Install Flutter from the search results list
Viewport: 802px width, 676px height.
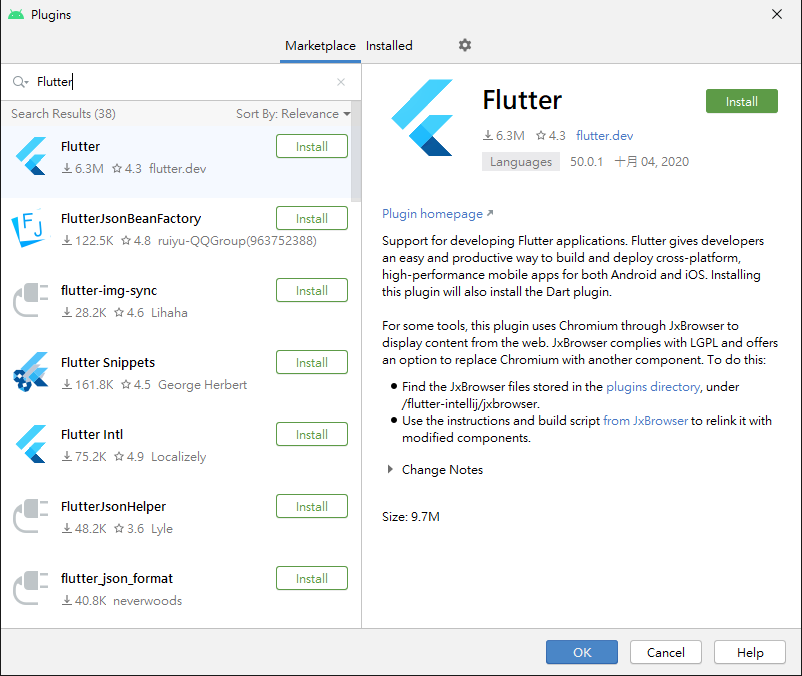[312, 147]
